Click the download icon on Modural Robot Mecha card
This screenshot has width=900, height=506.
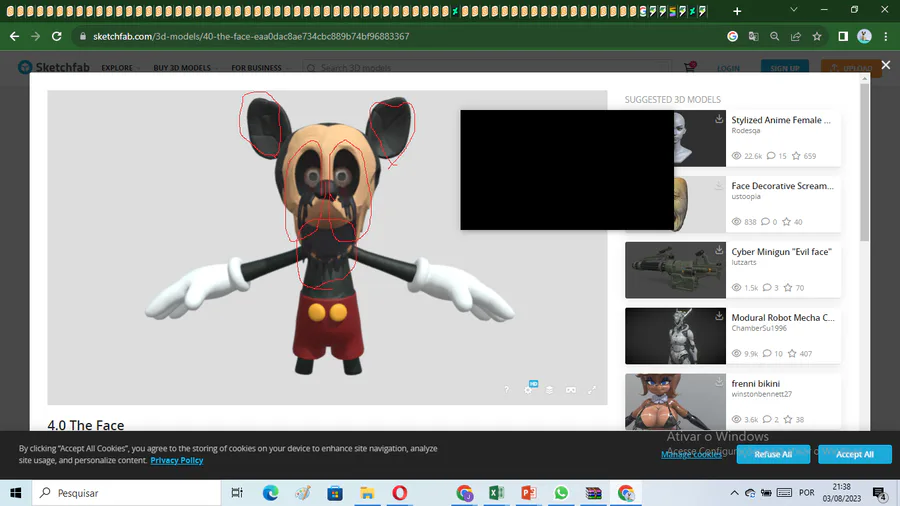(x=719, y=316)
